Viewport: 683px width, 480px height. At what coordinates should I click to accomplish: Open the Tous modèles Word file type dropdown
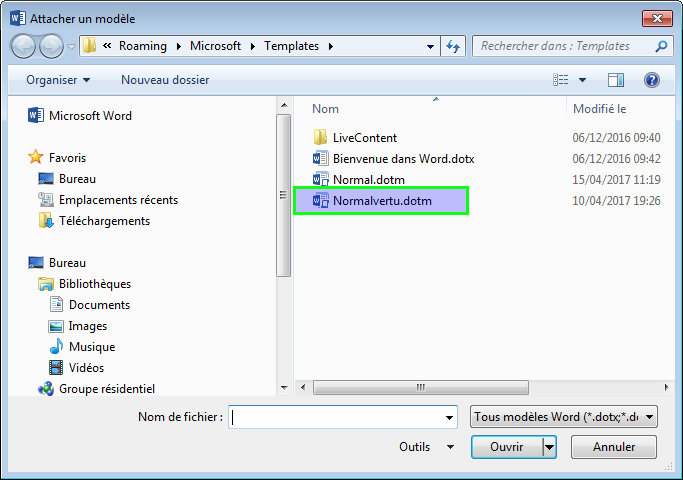click(x=564, y=417)
